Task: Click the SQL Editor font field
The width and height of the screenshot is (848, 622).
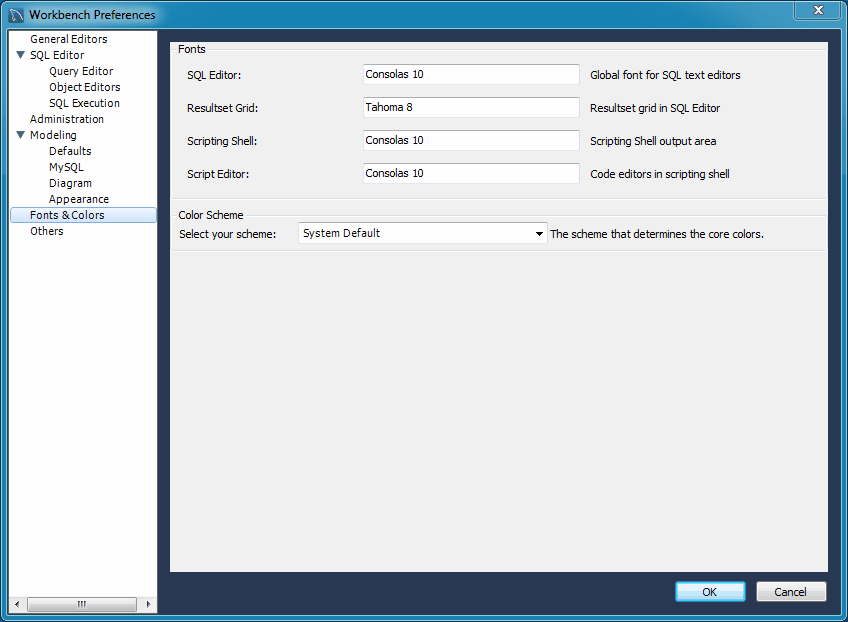Action: click(471, 74)
